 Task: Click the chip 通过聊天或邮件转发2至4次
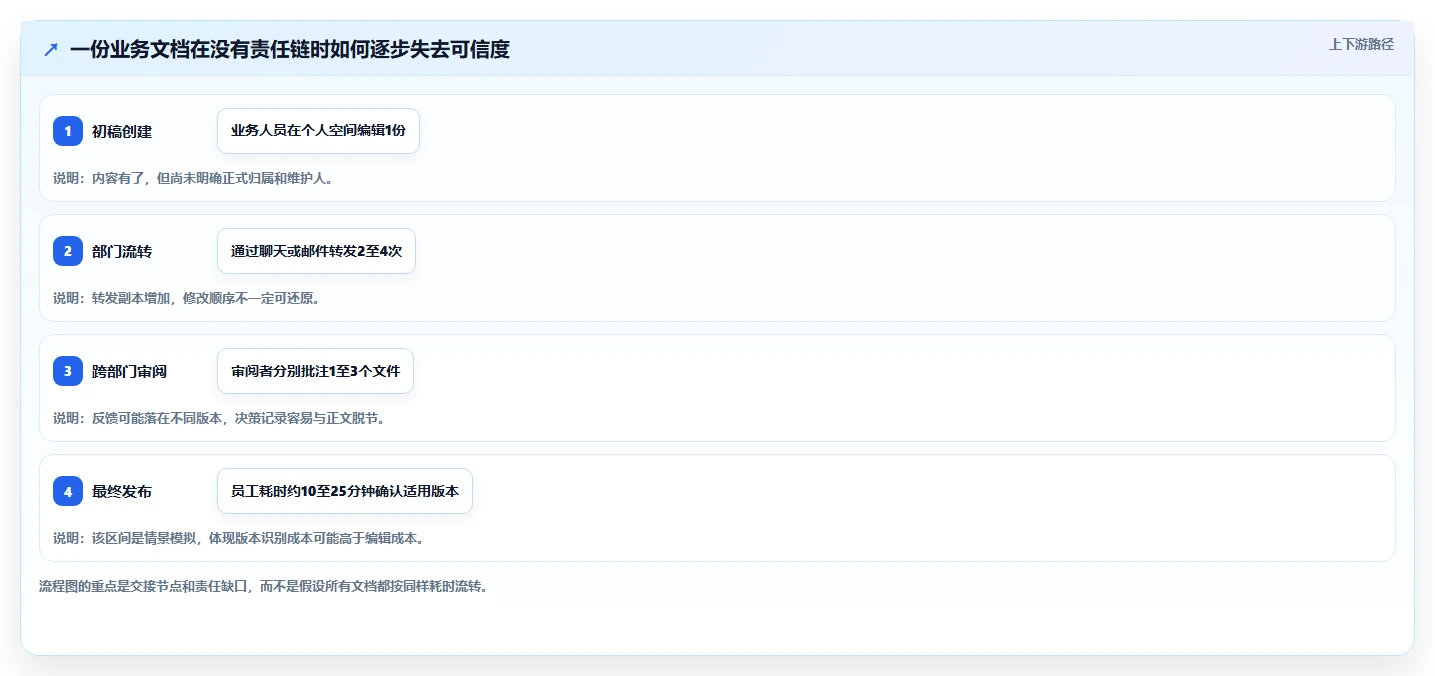[x=316, y=251]
